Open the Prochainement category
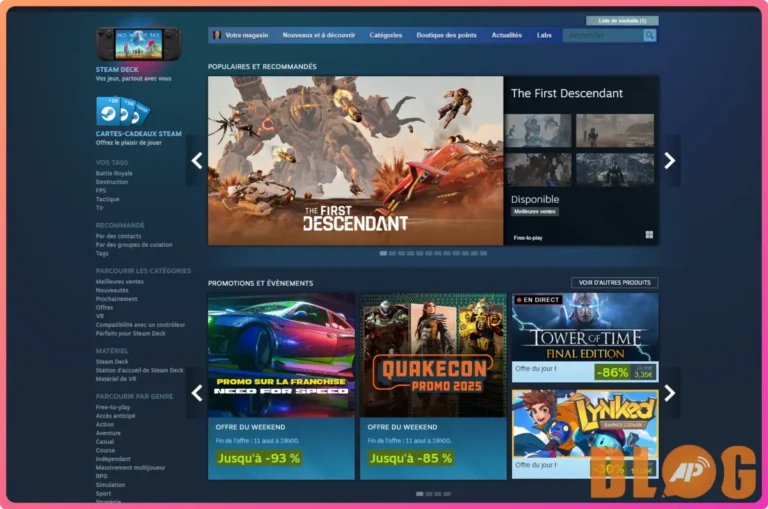 coord(117,299)
